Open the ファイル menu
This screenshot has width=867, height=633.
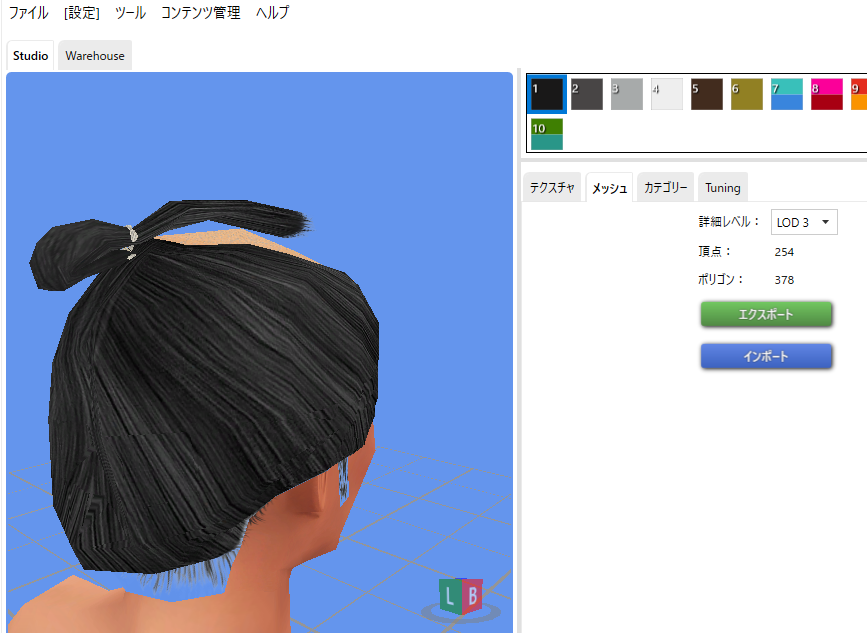[28, 13]
